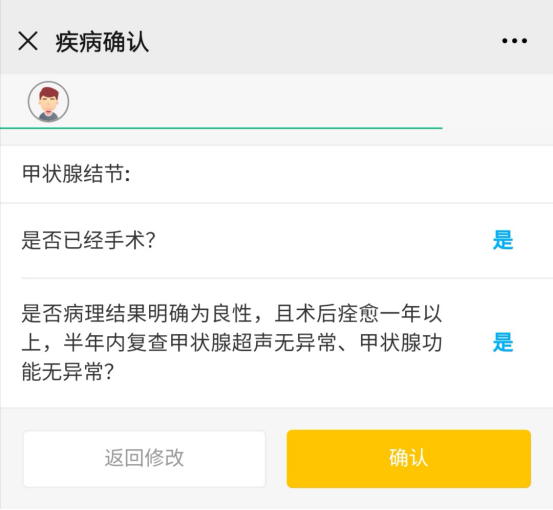Viewport: 553px width, 510px height.
Task: Toggle the 是 answer for the pathology question
Action: [503, 342]
